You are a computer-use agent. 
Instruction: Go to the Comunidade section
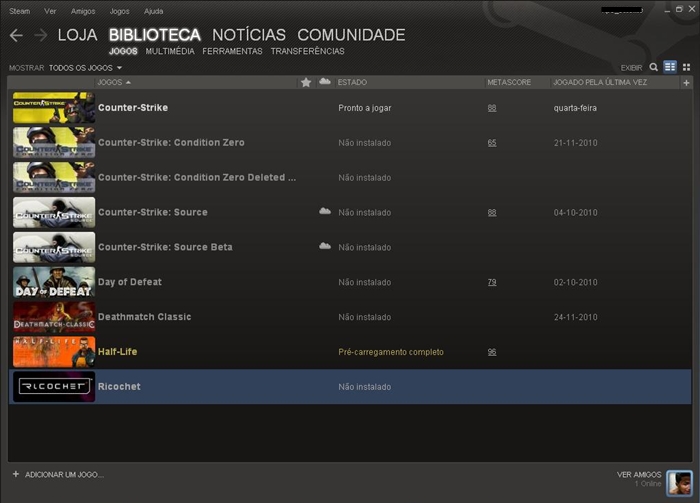coord(351,35)
